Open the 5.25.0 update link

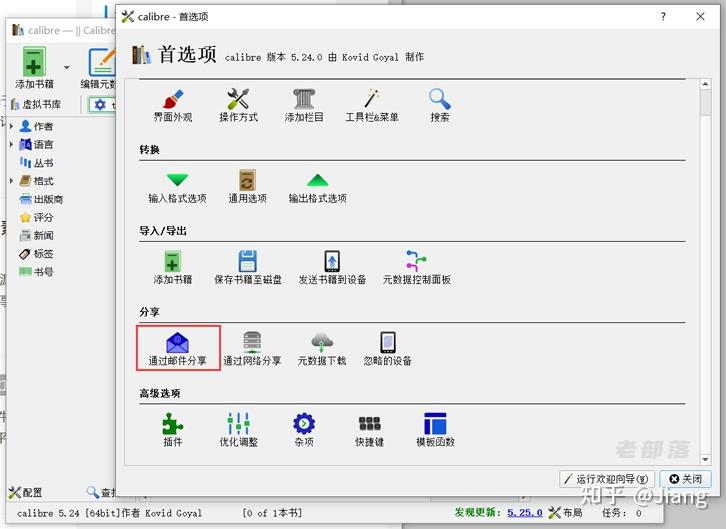pyautogui.click(x=525, y=512)
